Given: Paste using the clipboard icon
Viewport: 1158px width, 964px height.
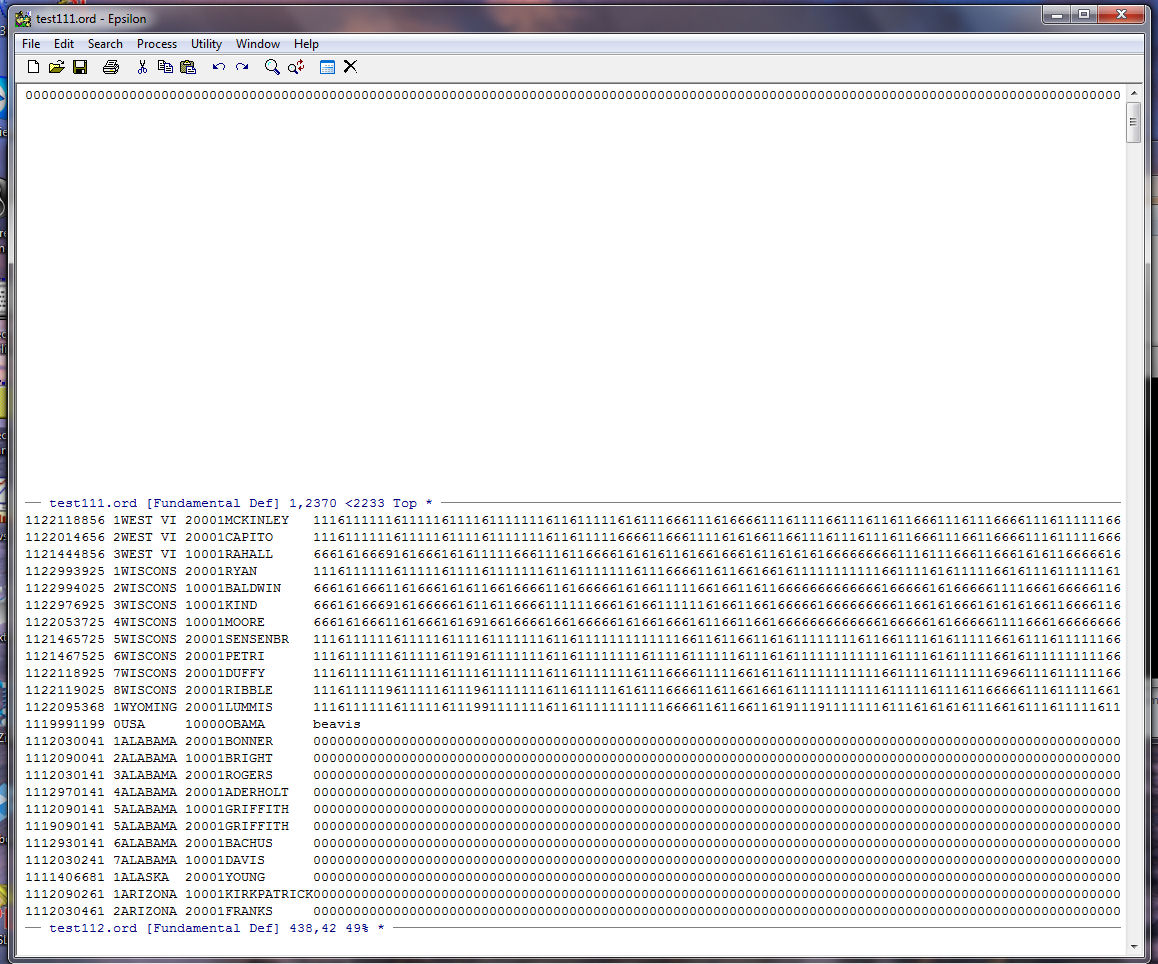Looking at the screenshot, I should pos(188,67).
